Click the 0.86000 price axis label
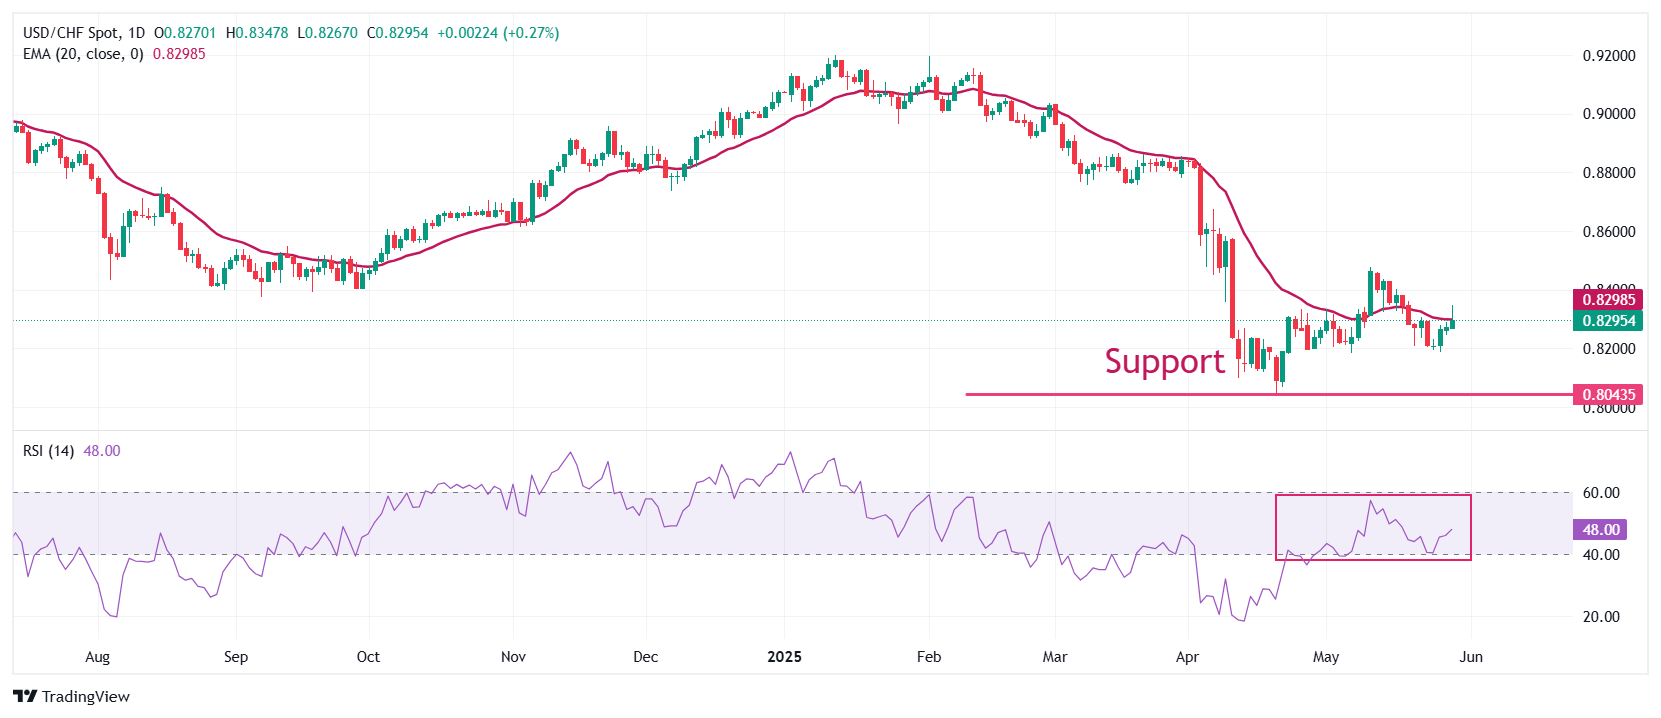This screenshot has height=718, width=1661. point(1608,232)
